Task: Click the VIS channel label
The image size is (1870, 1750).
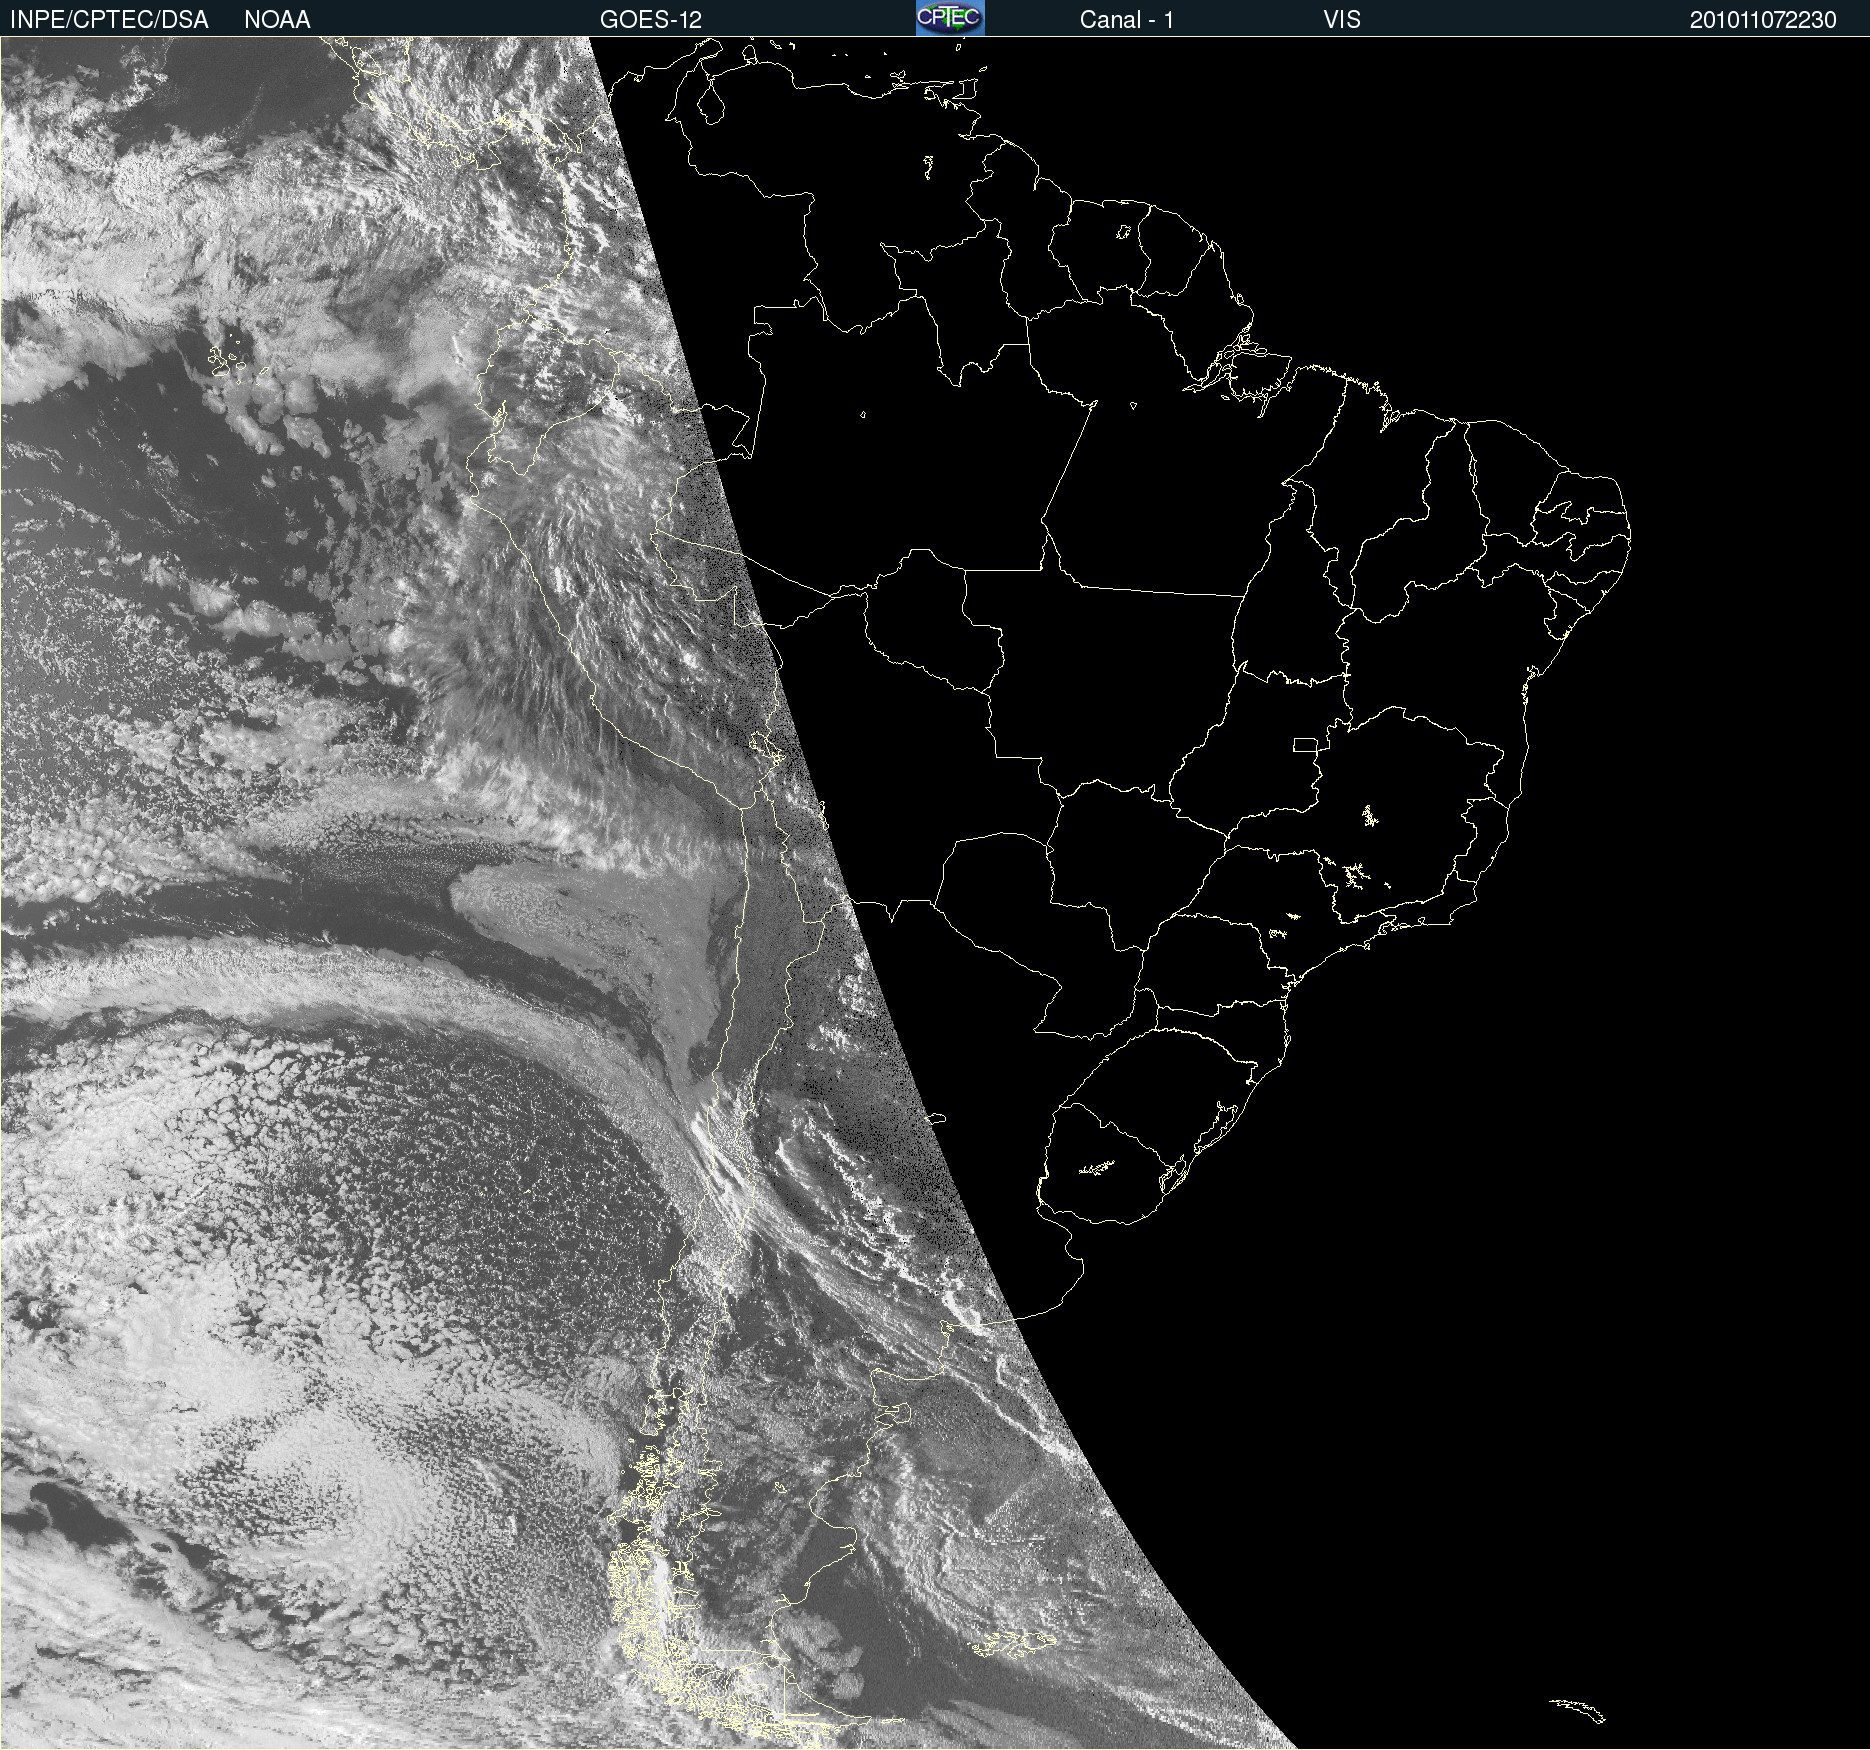Action: pos(1342,20)
